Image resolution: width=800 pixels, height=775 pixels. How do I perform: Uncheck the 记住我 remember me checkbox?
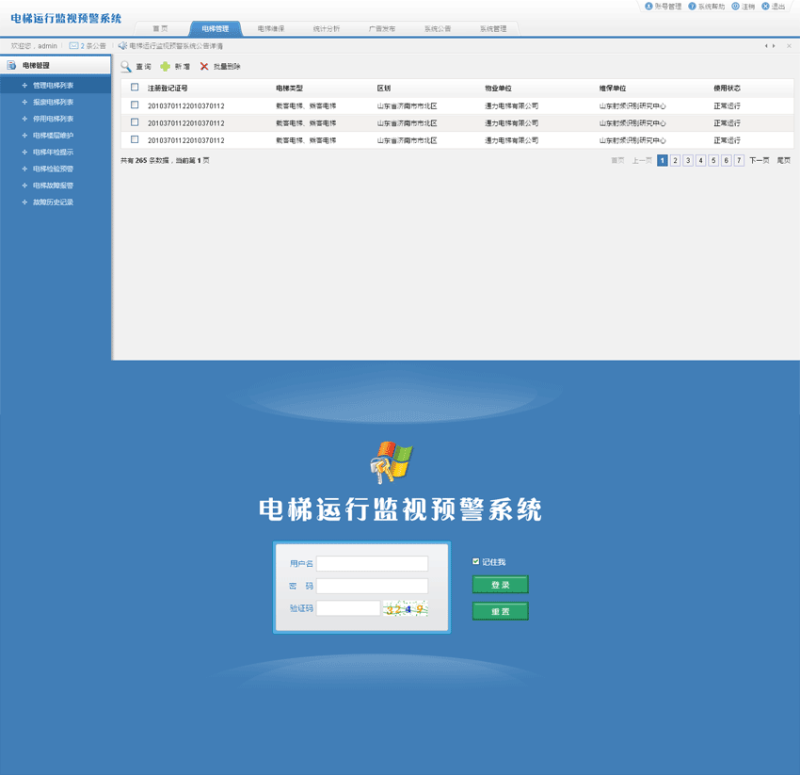tap(476, 561)
